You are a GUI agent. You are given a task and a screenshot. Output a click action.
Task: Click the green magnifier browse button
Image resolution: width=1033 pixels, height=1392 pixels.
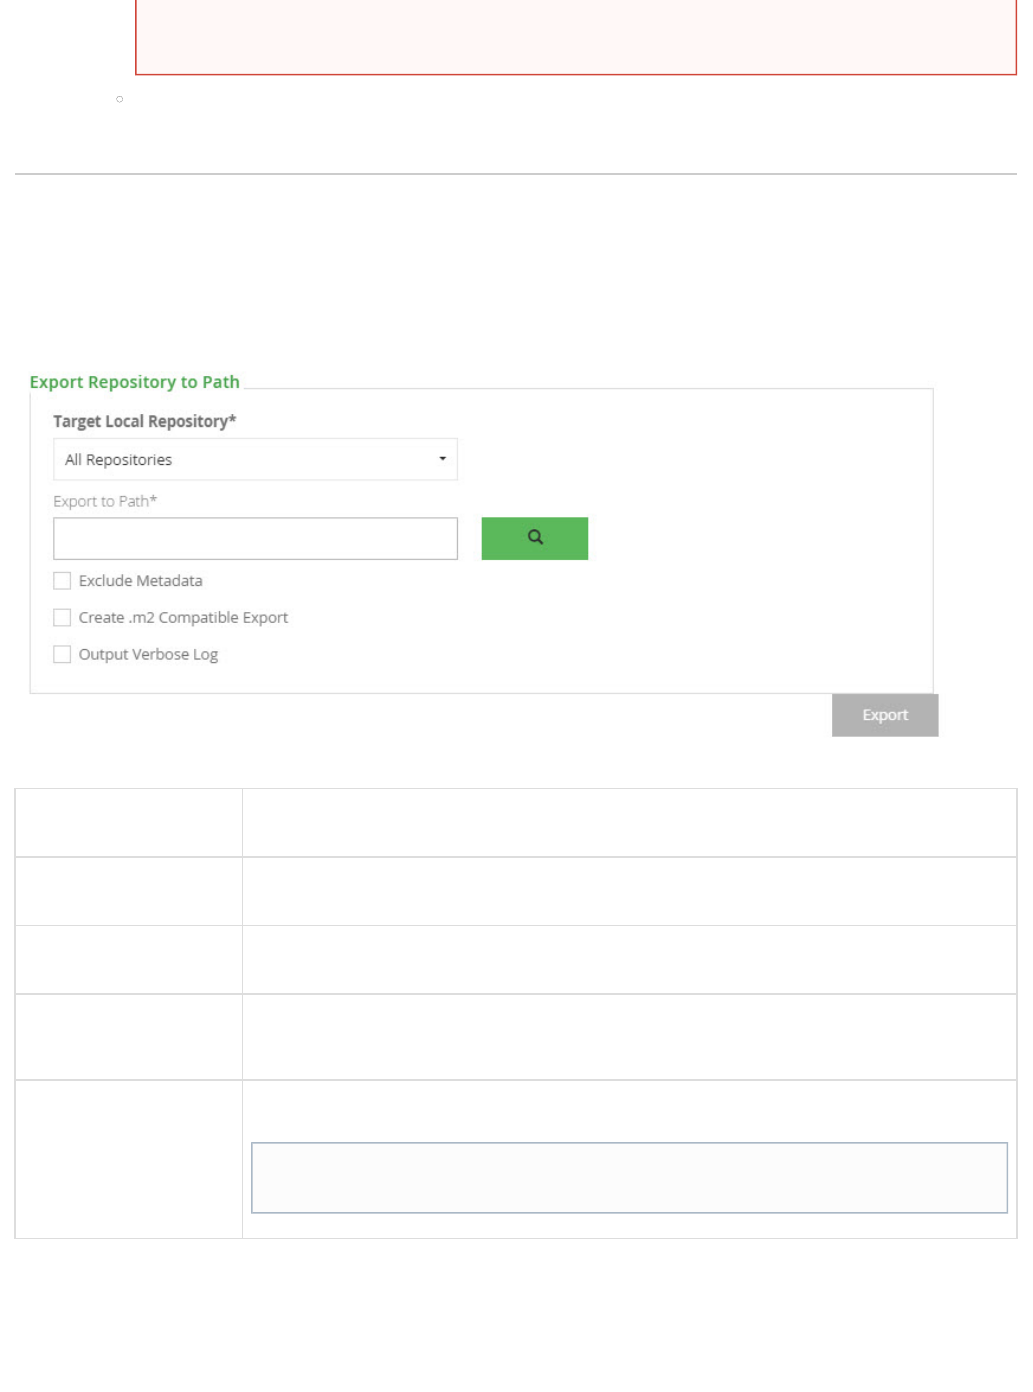click(534, 538)
